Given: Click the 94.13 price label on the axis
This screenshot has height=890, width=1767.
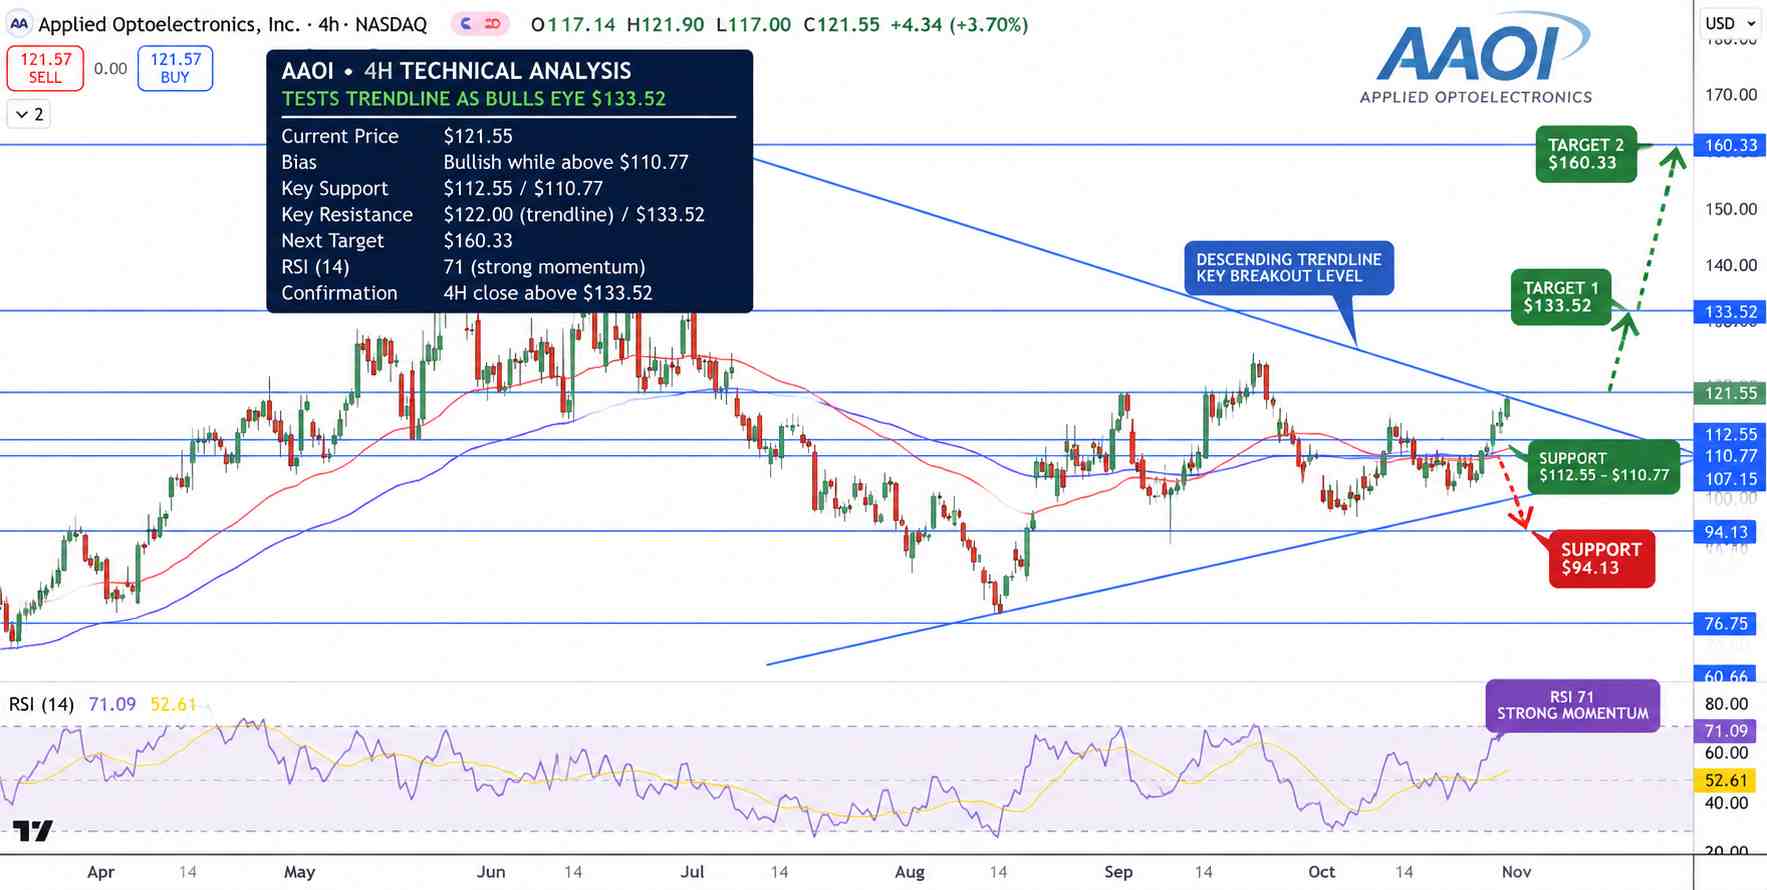Looking at the screenshot, I should (x=1726, y=532).
